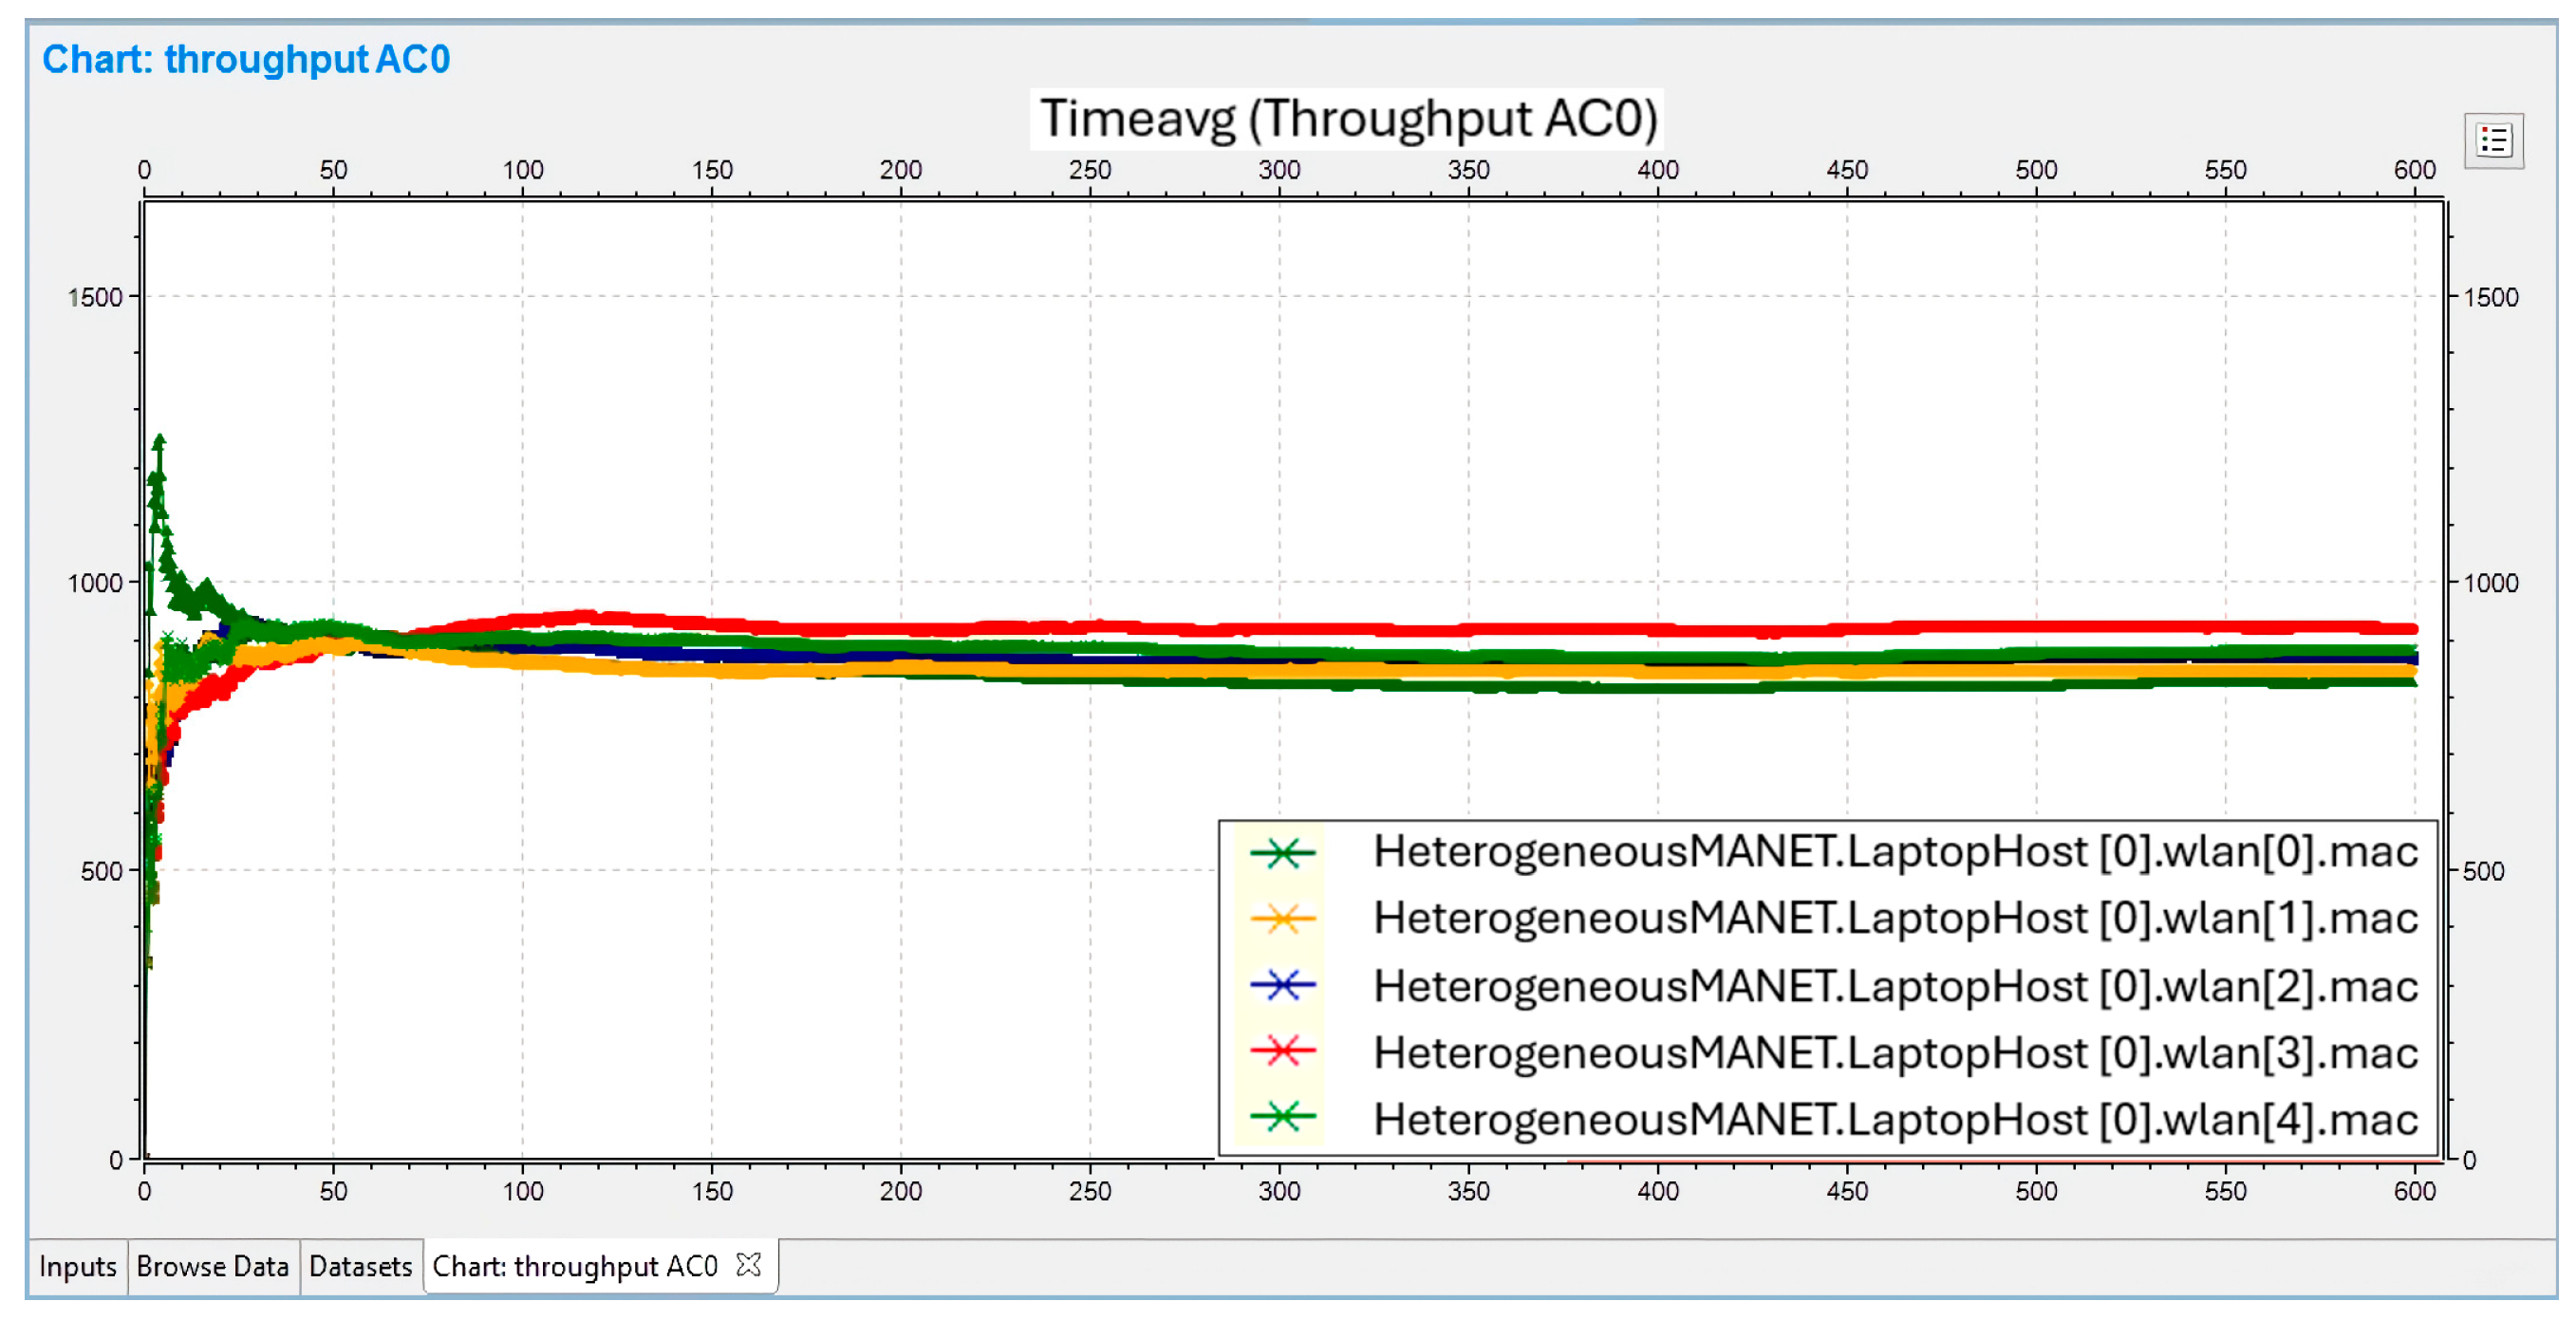Viewport: 2576px width, 1320px height.
Task: Click the Chart: throughput AC0 heading
Action: coord(246,59)
